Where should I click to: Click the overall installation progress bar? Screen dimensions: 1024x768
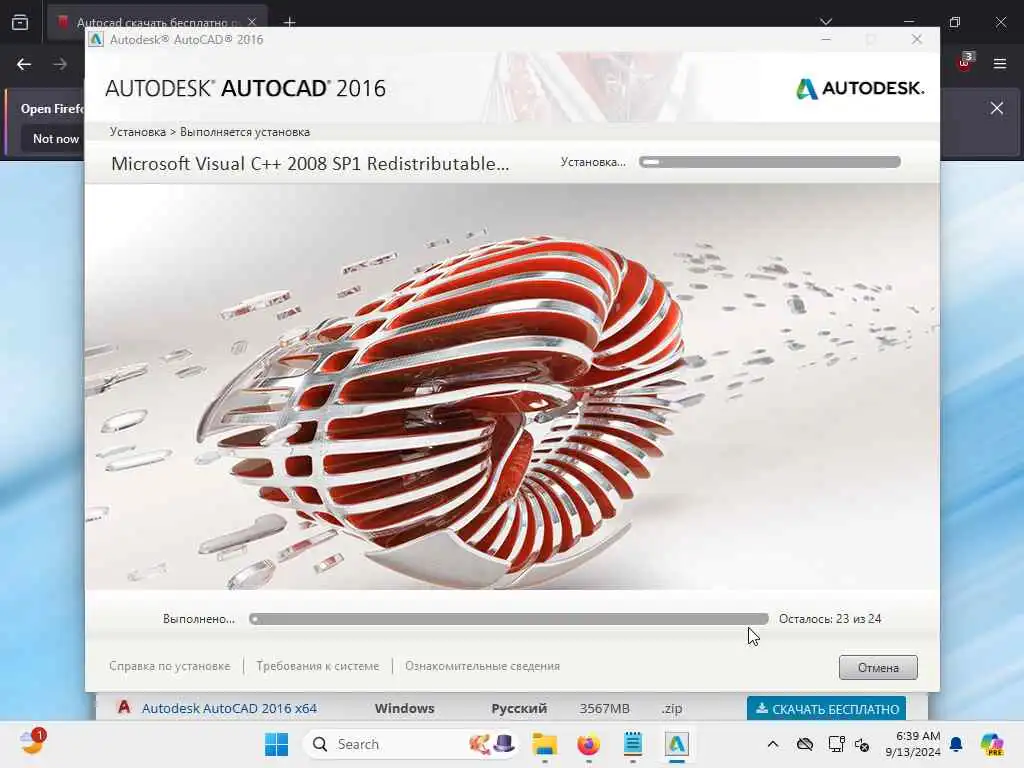509,619
